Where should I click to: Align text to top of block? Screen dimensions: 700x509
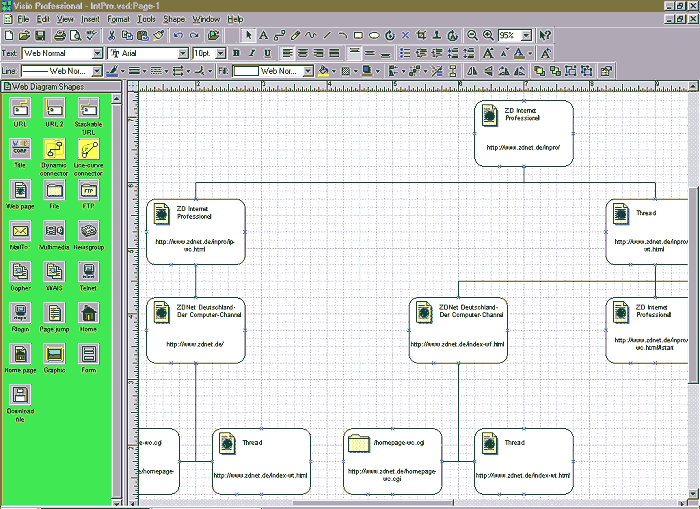[354, 53]
